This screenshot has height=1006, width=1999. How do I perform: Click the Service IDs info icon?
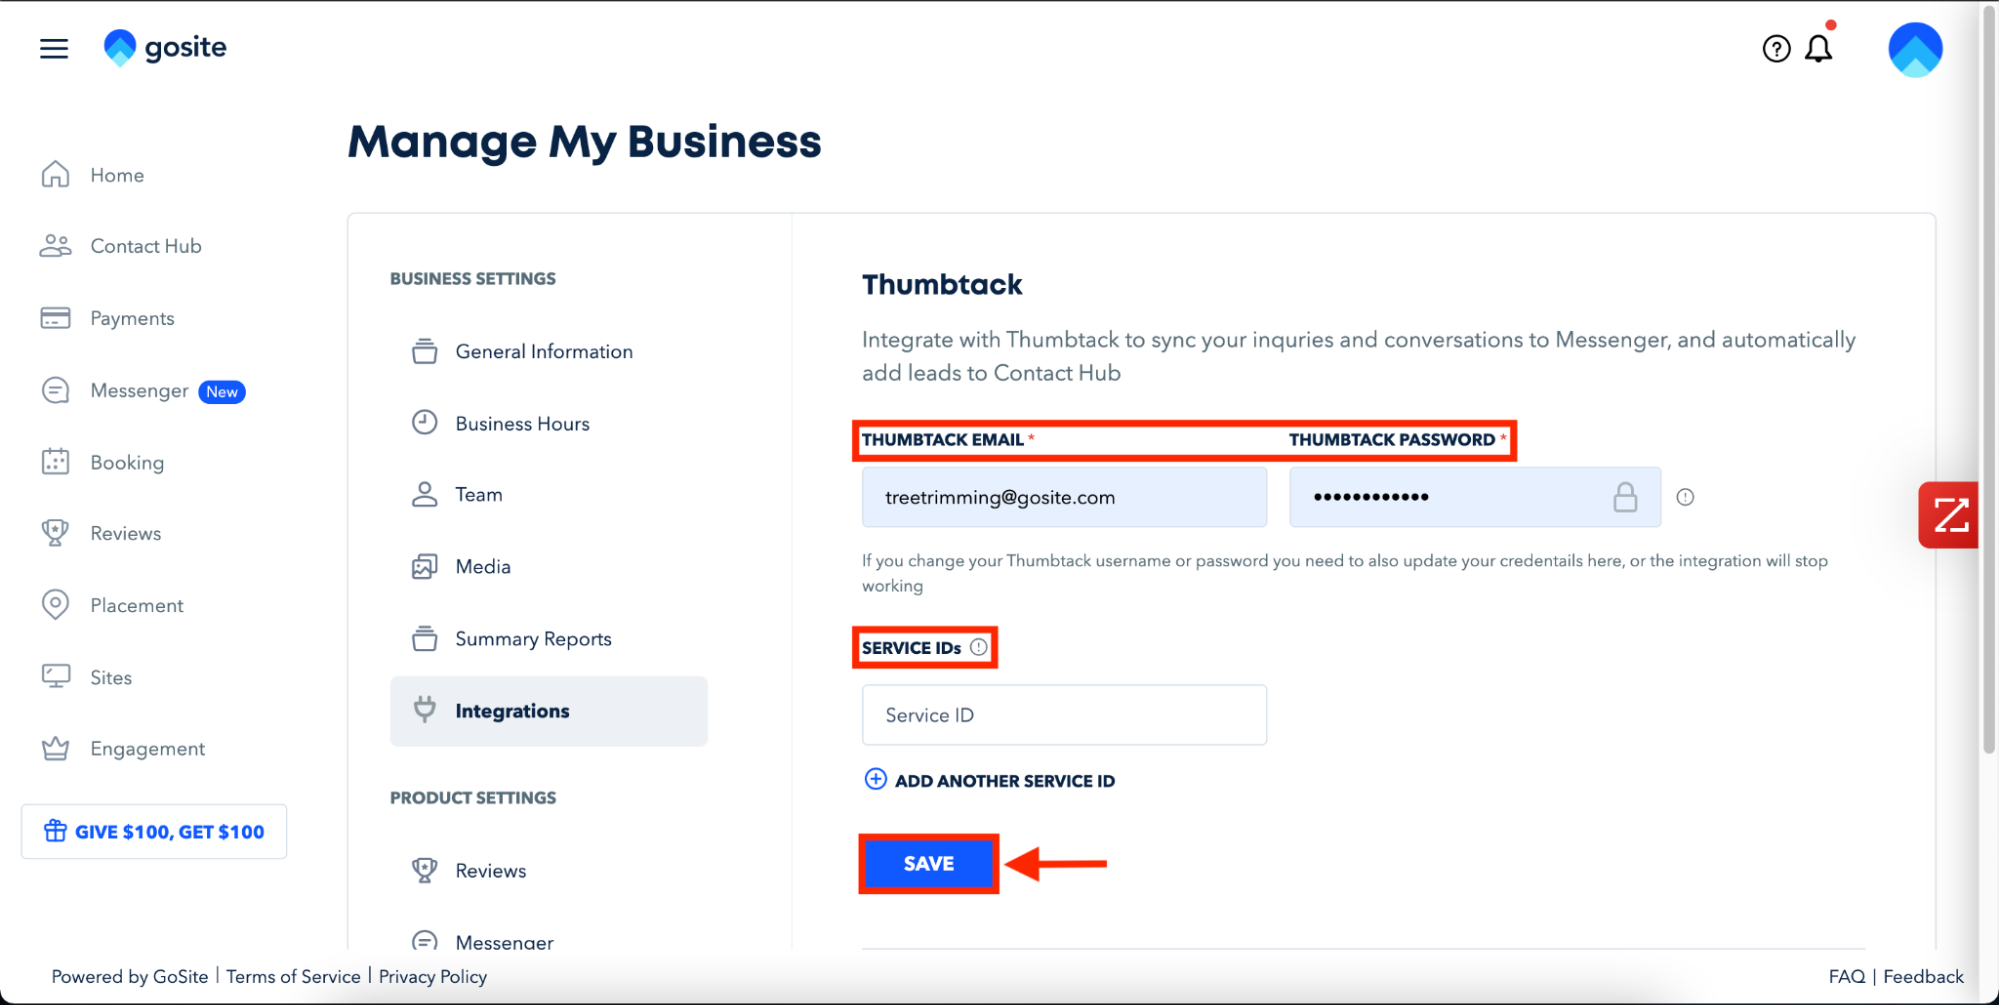(979, 647)
